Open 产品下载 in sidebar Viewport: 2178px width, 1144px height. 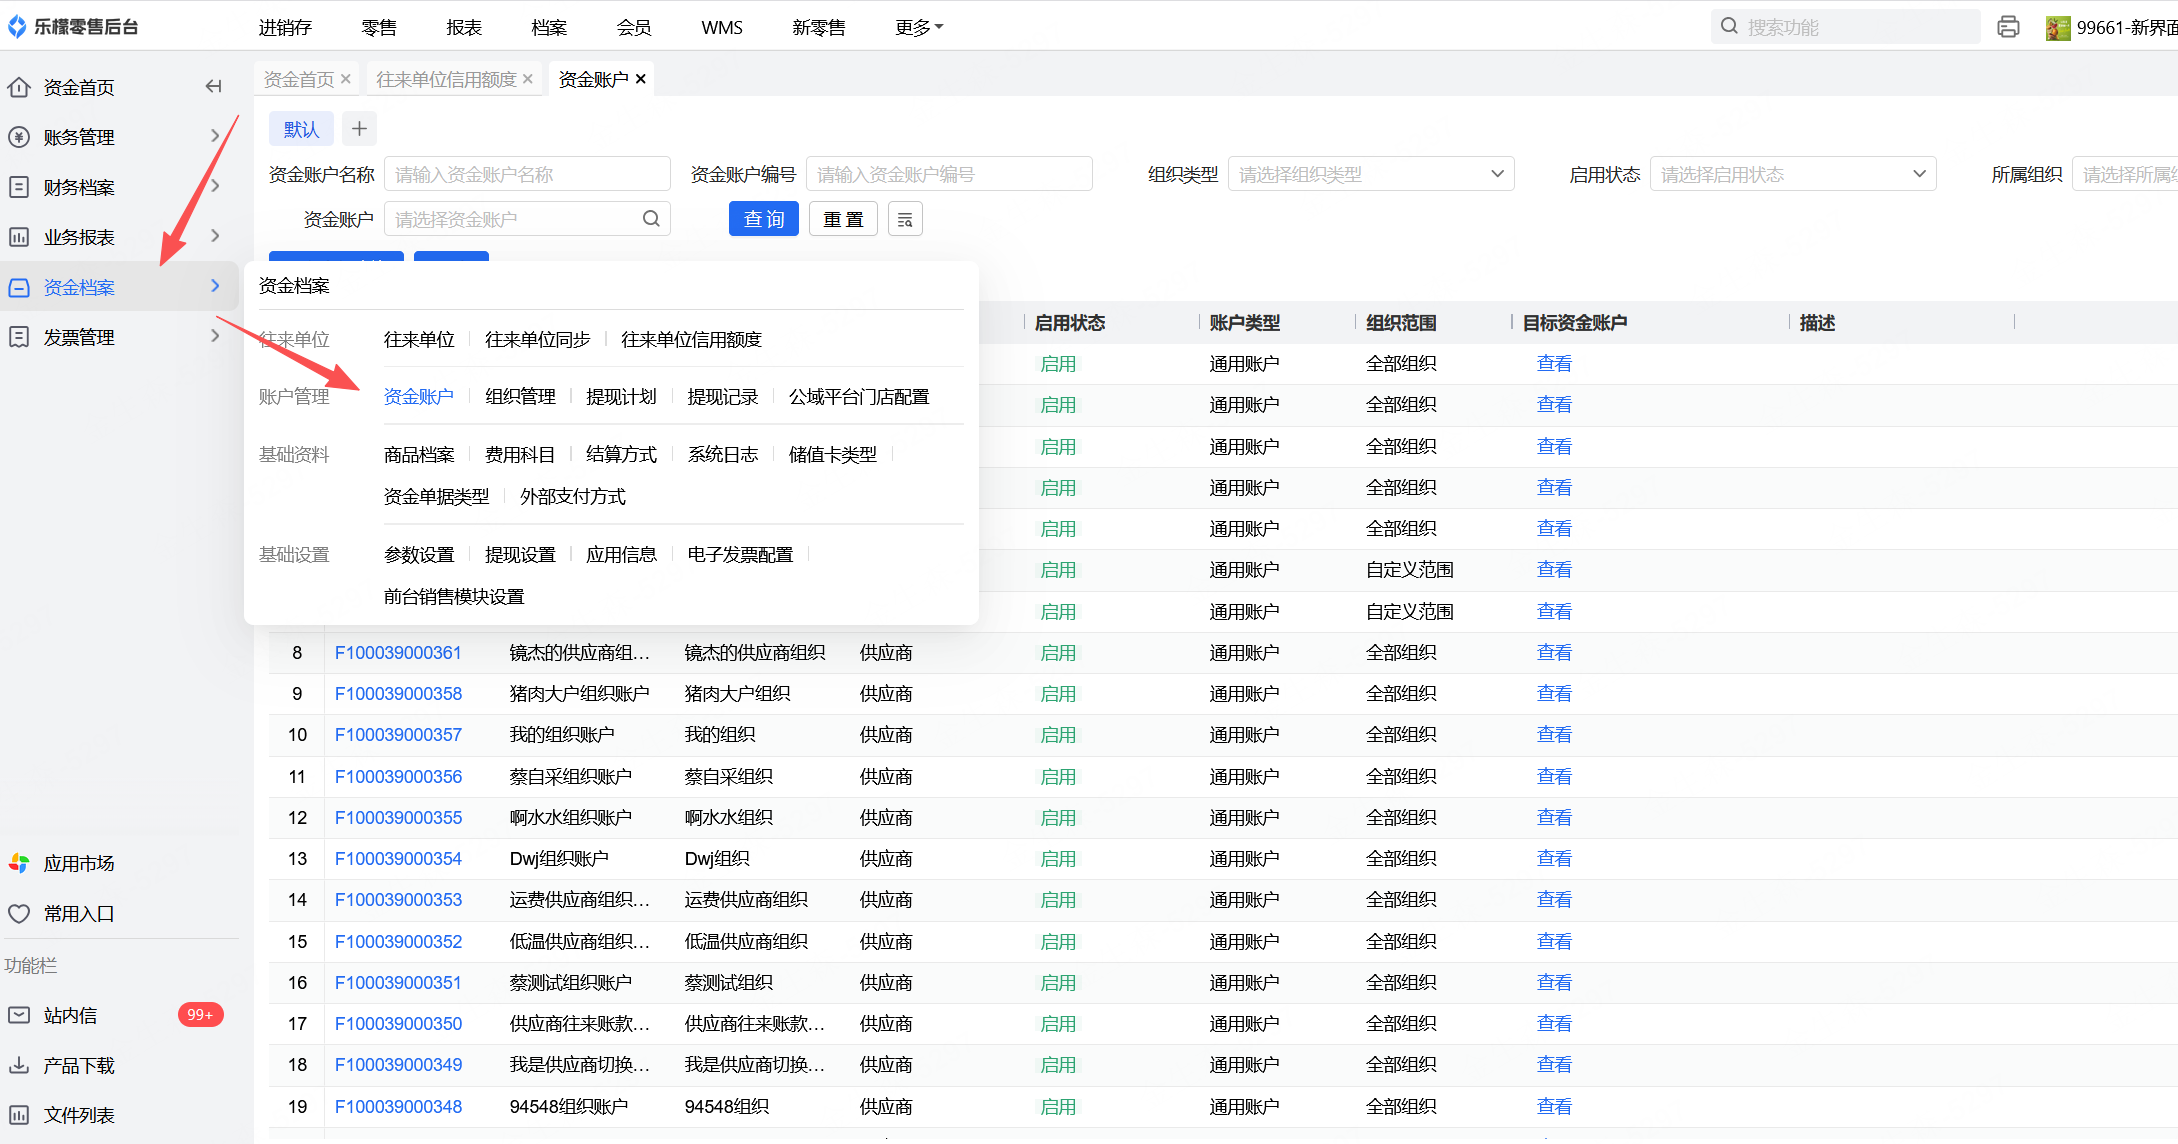[78, 1065]
